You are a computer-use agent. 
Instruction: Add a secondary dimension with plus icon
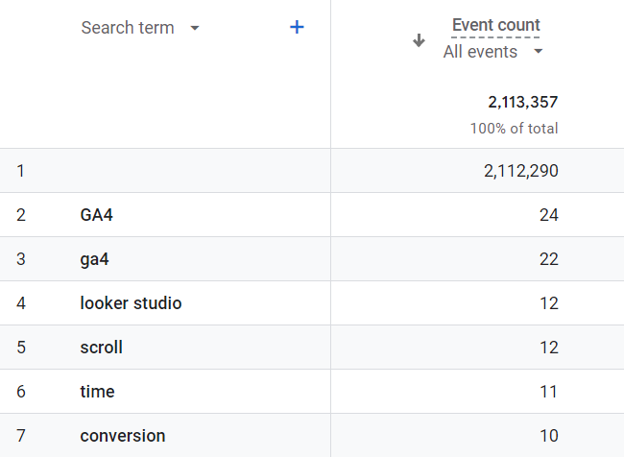[x=296, y=28]
